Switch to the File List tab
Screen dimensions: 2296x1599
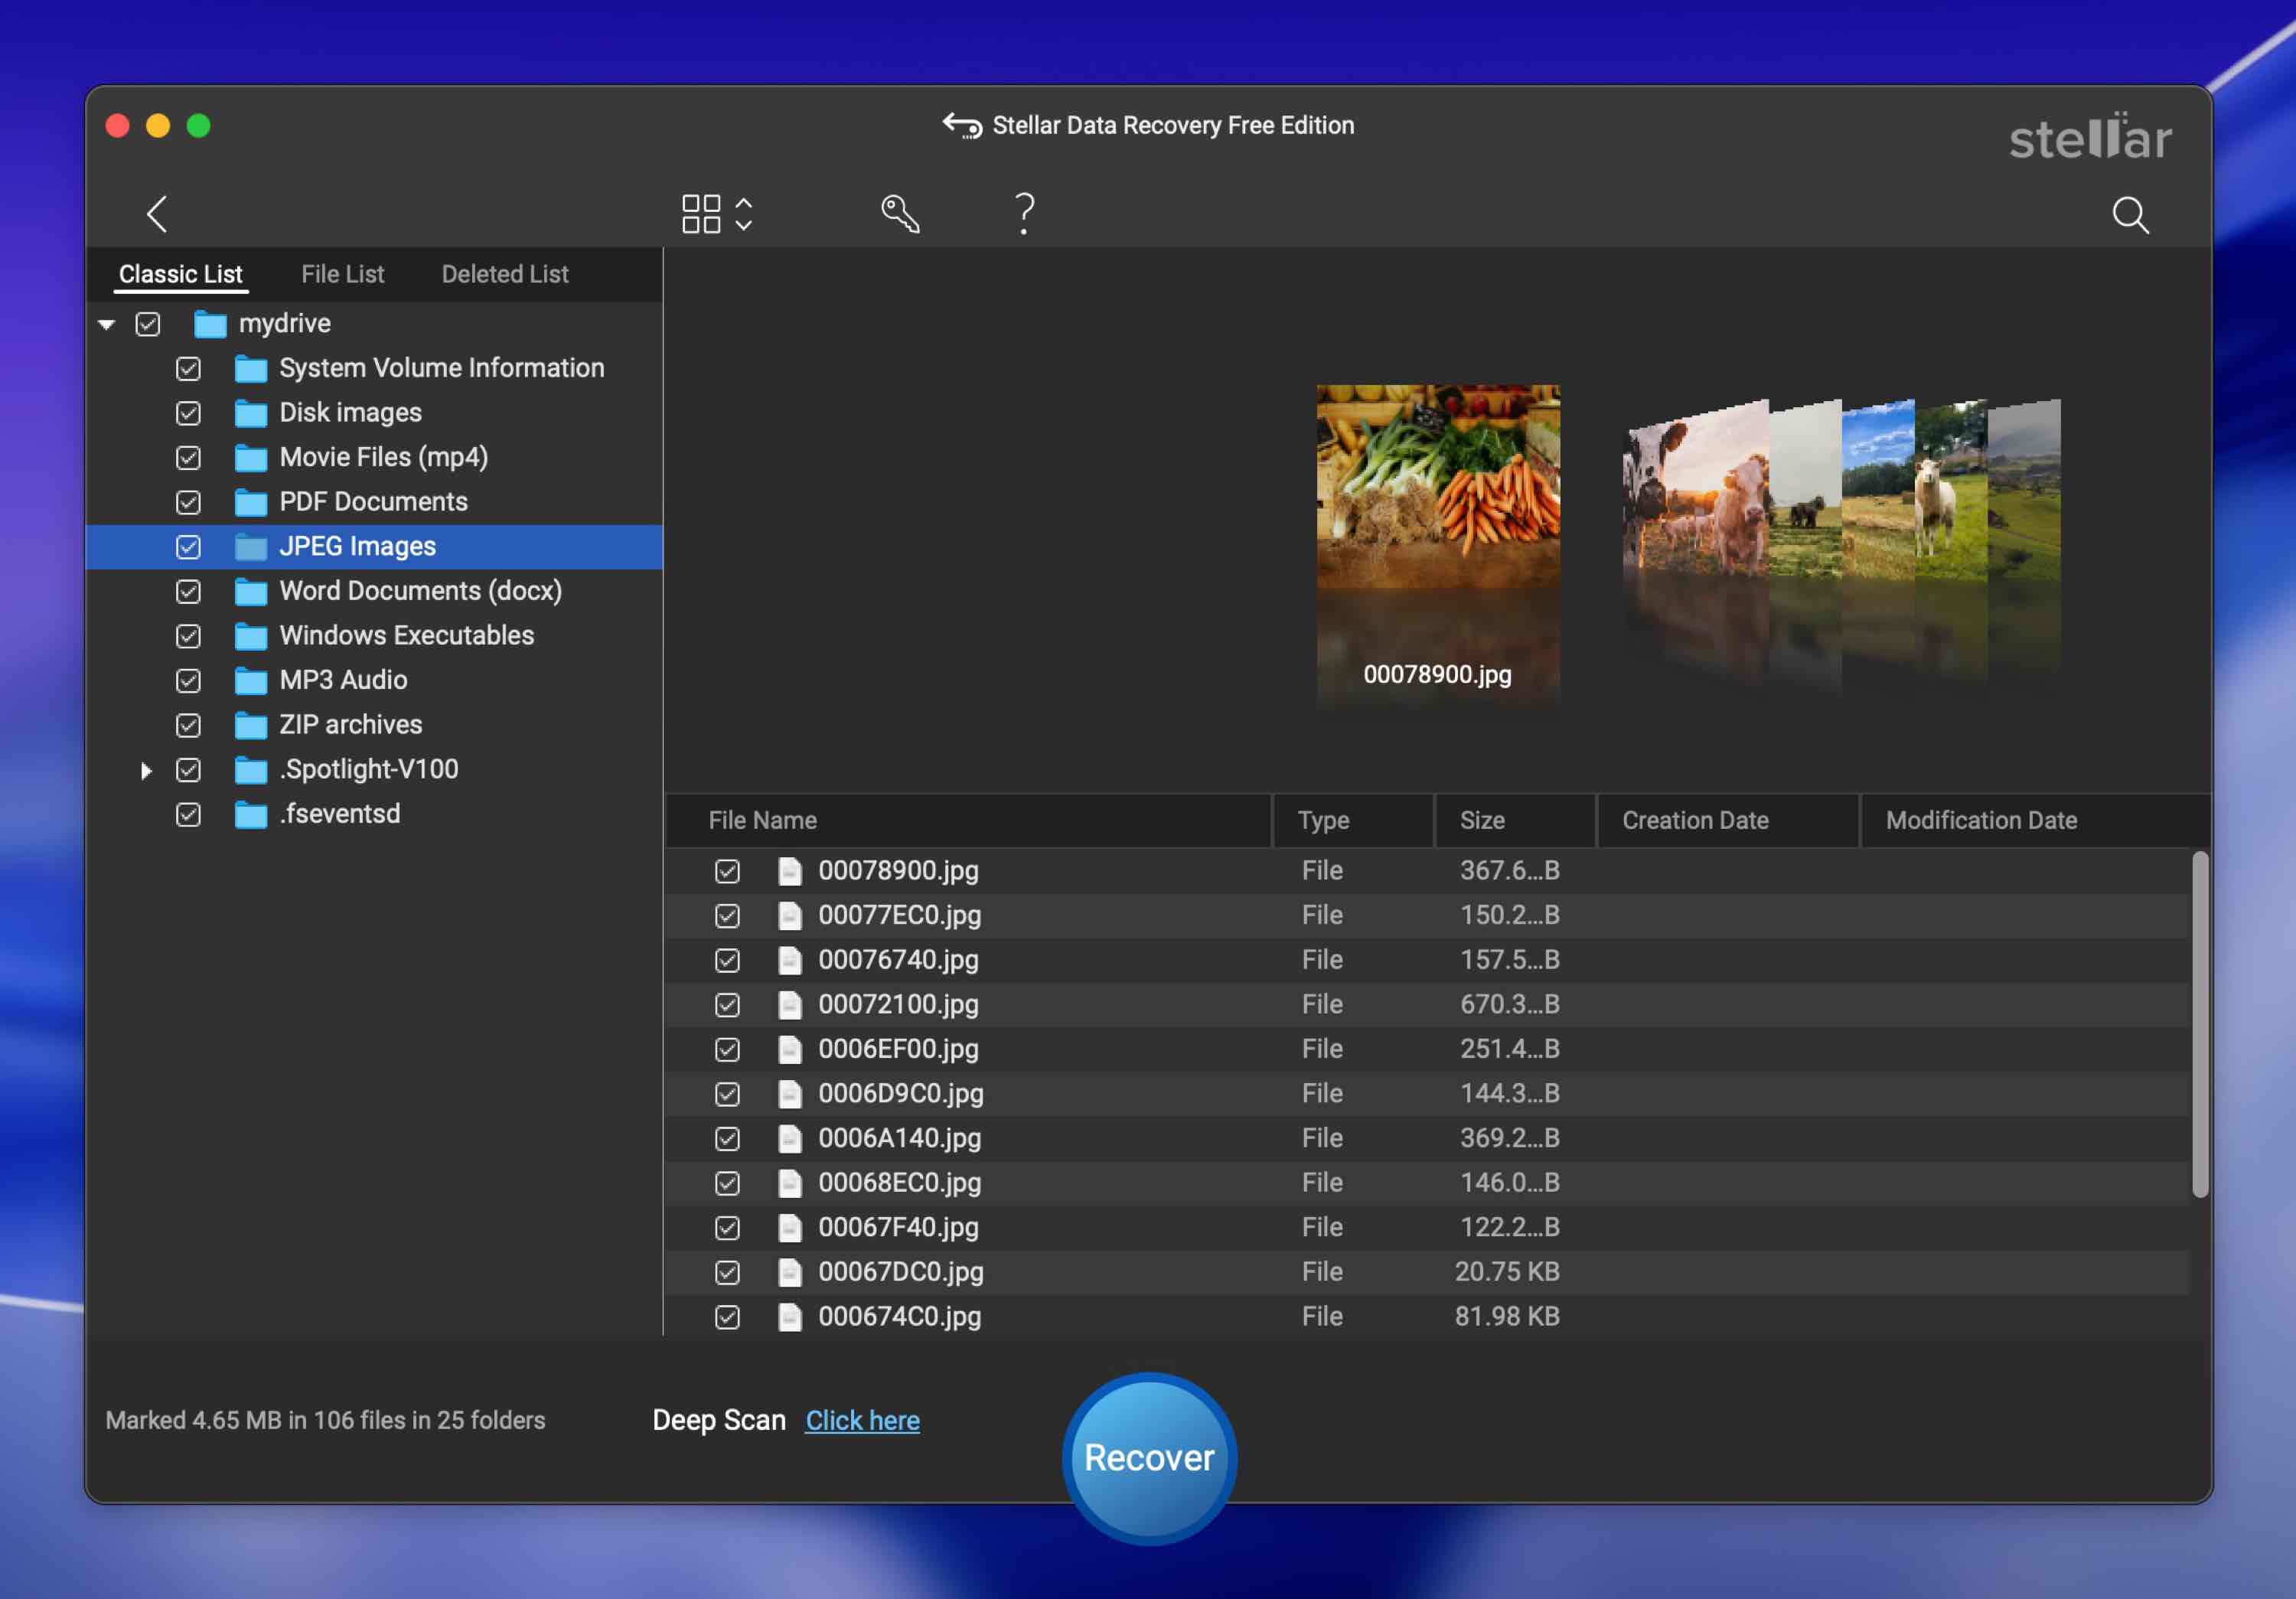tap(342, 273)
